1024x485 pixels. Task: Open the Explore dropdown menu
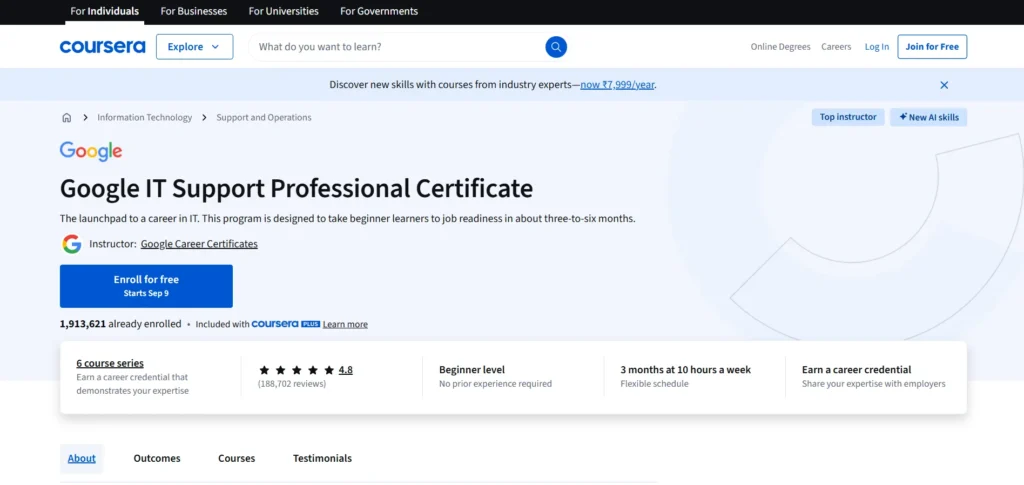tap(194, 47)
